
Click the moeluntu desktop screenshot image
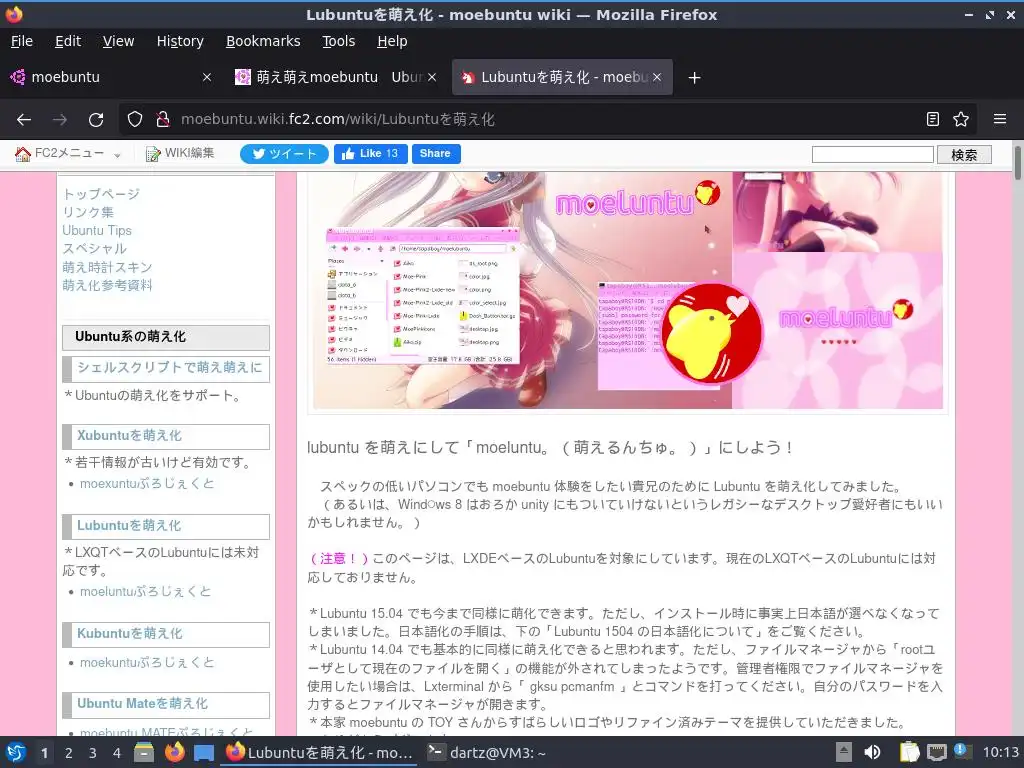pyautogui.click(x=628, y=291)
